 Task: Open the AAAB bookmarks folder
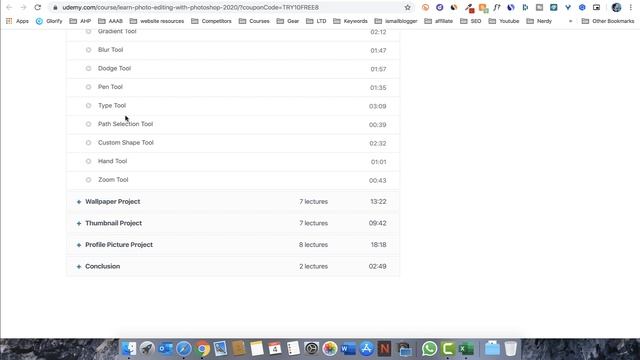click(111, 21)
